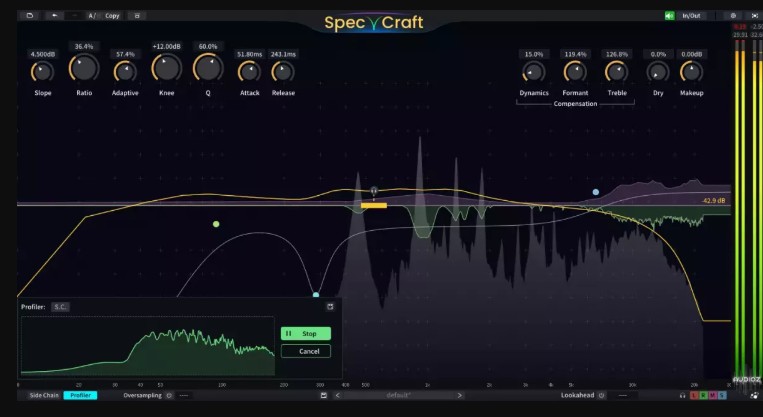Click the Dynamics compensation knob

tap(534, 72)
